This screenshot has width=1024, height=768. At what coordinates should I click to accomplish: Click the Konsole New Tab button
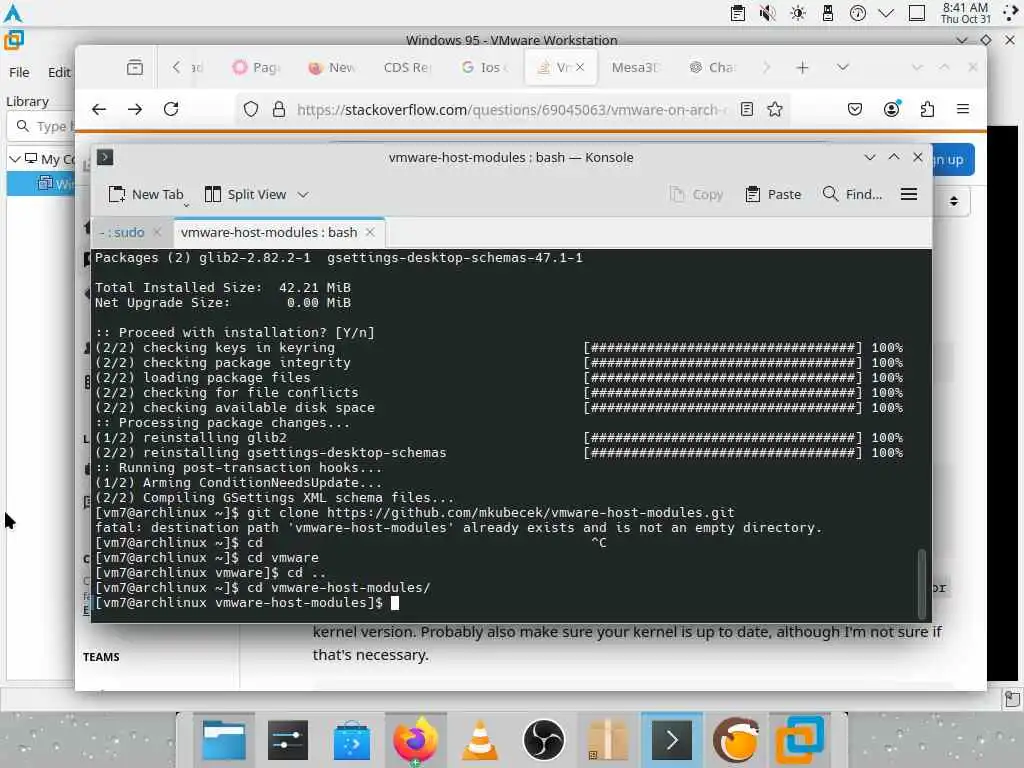click(146, 195)
